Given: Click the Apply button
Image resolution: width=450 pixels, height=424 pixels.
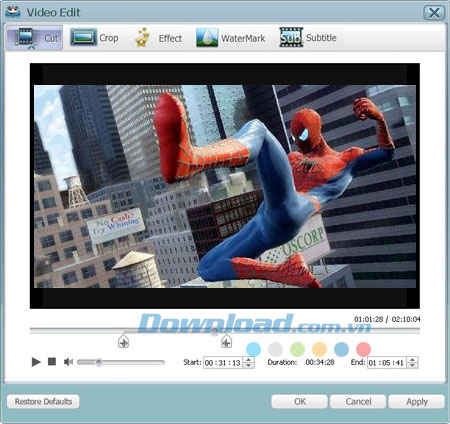Looking at the screenshot, I should pos(417,402).
